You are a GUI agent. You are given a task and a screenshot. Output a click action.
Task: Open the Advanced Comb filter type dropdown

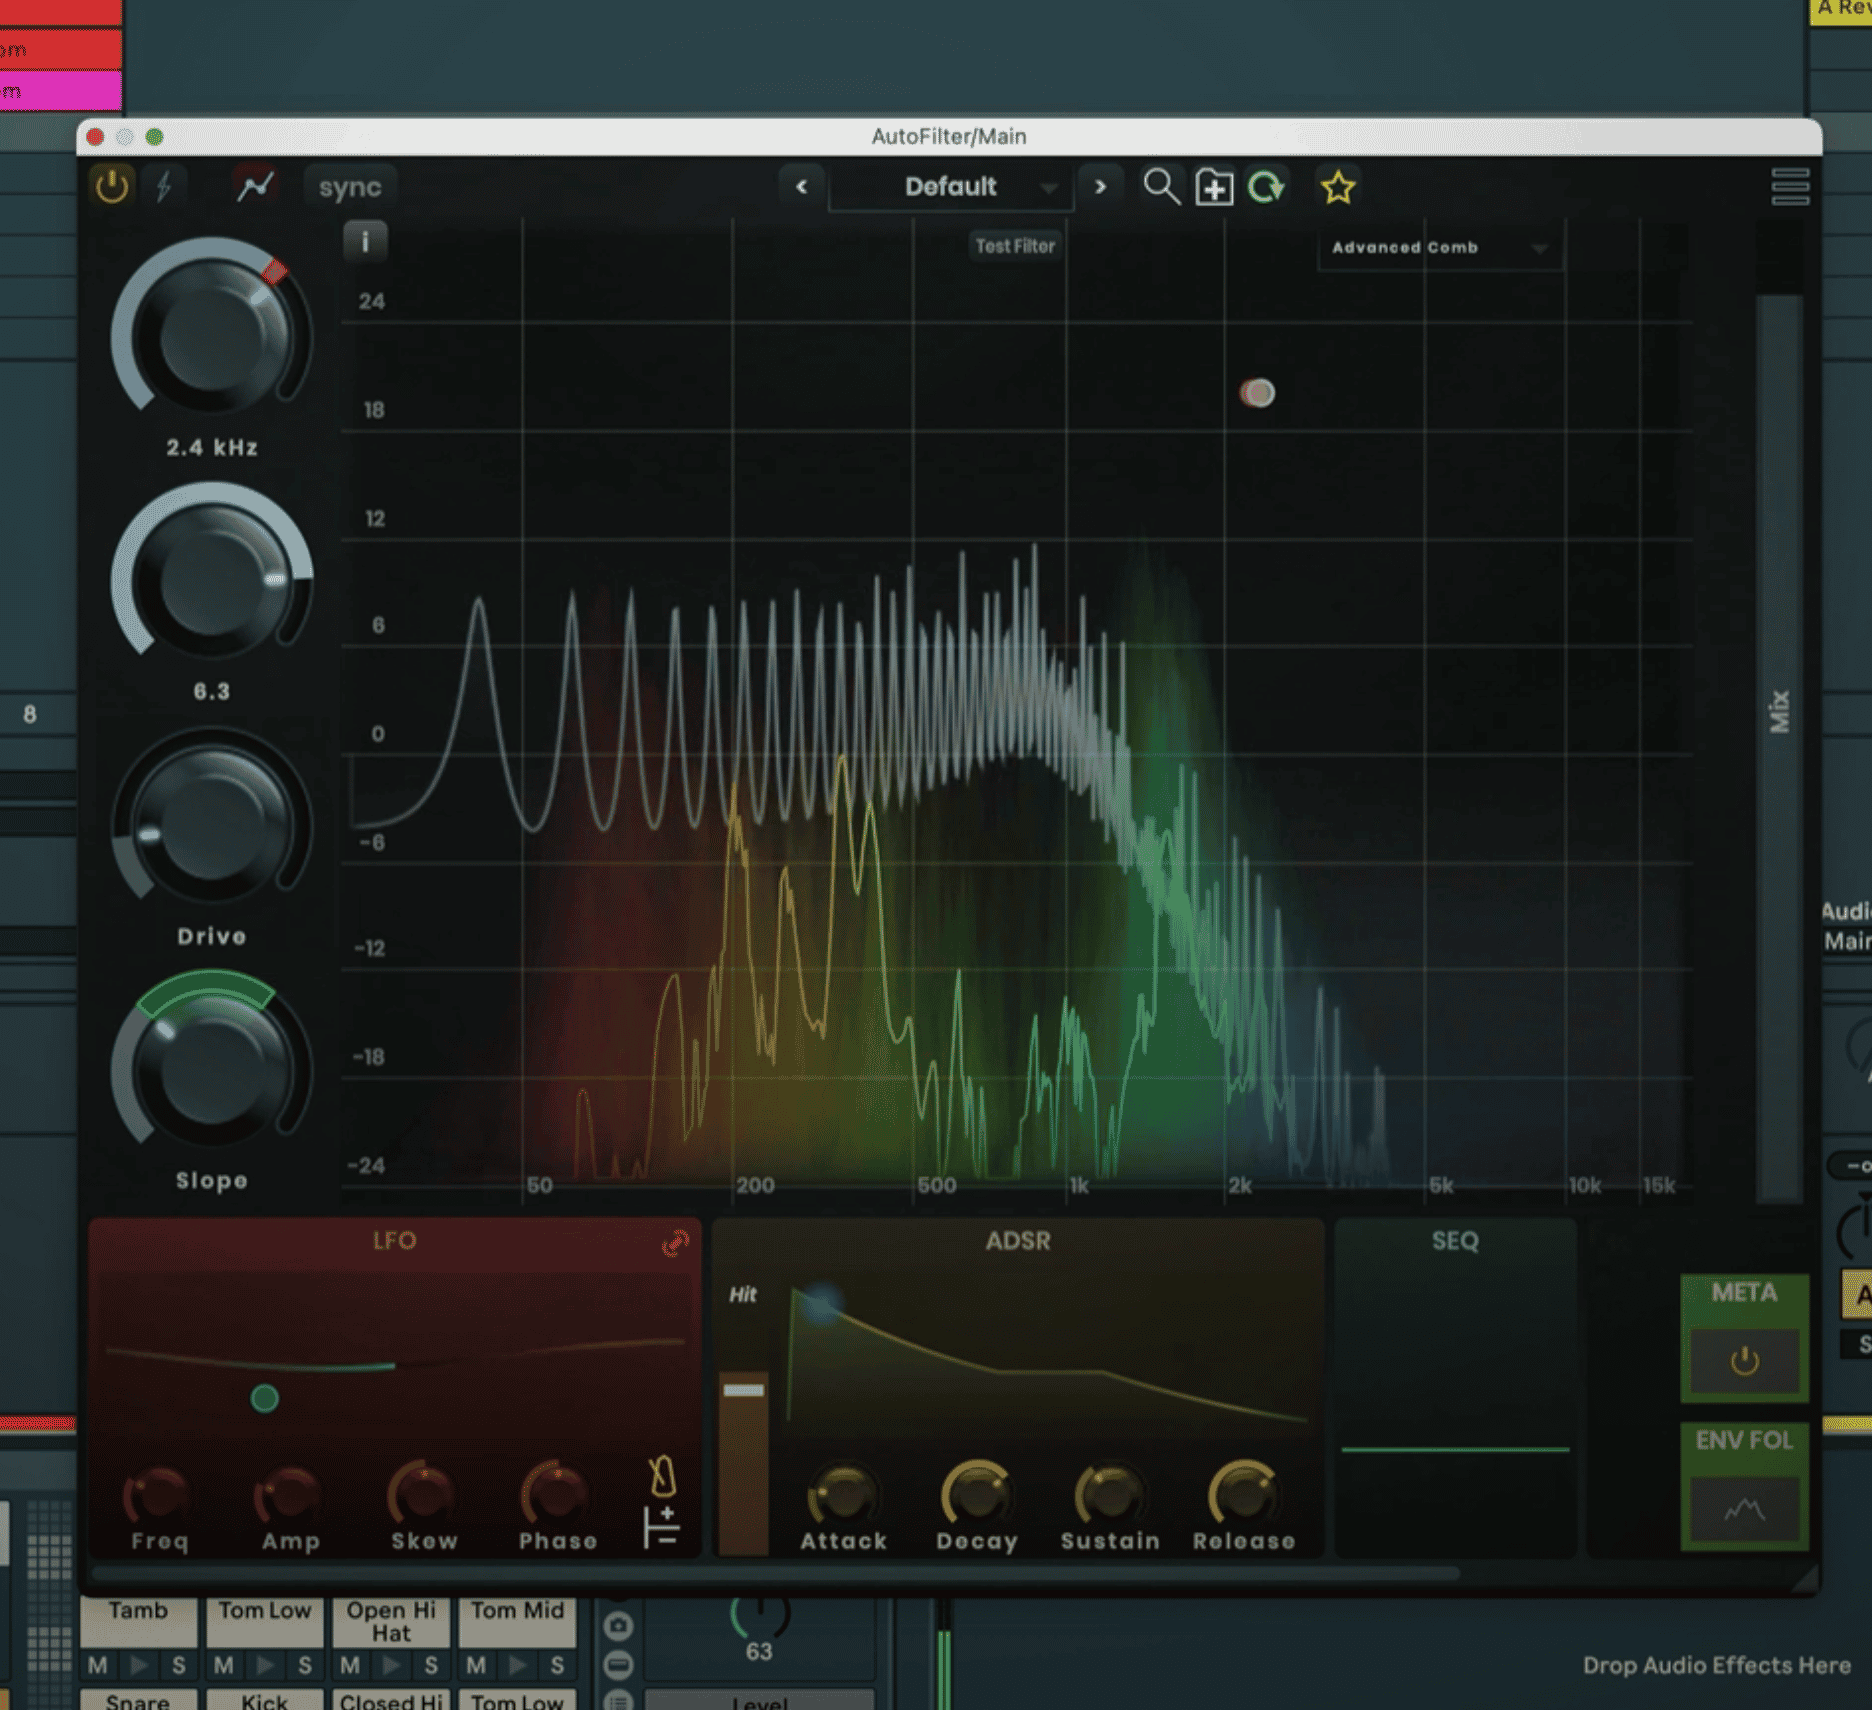pos(1440,248)
